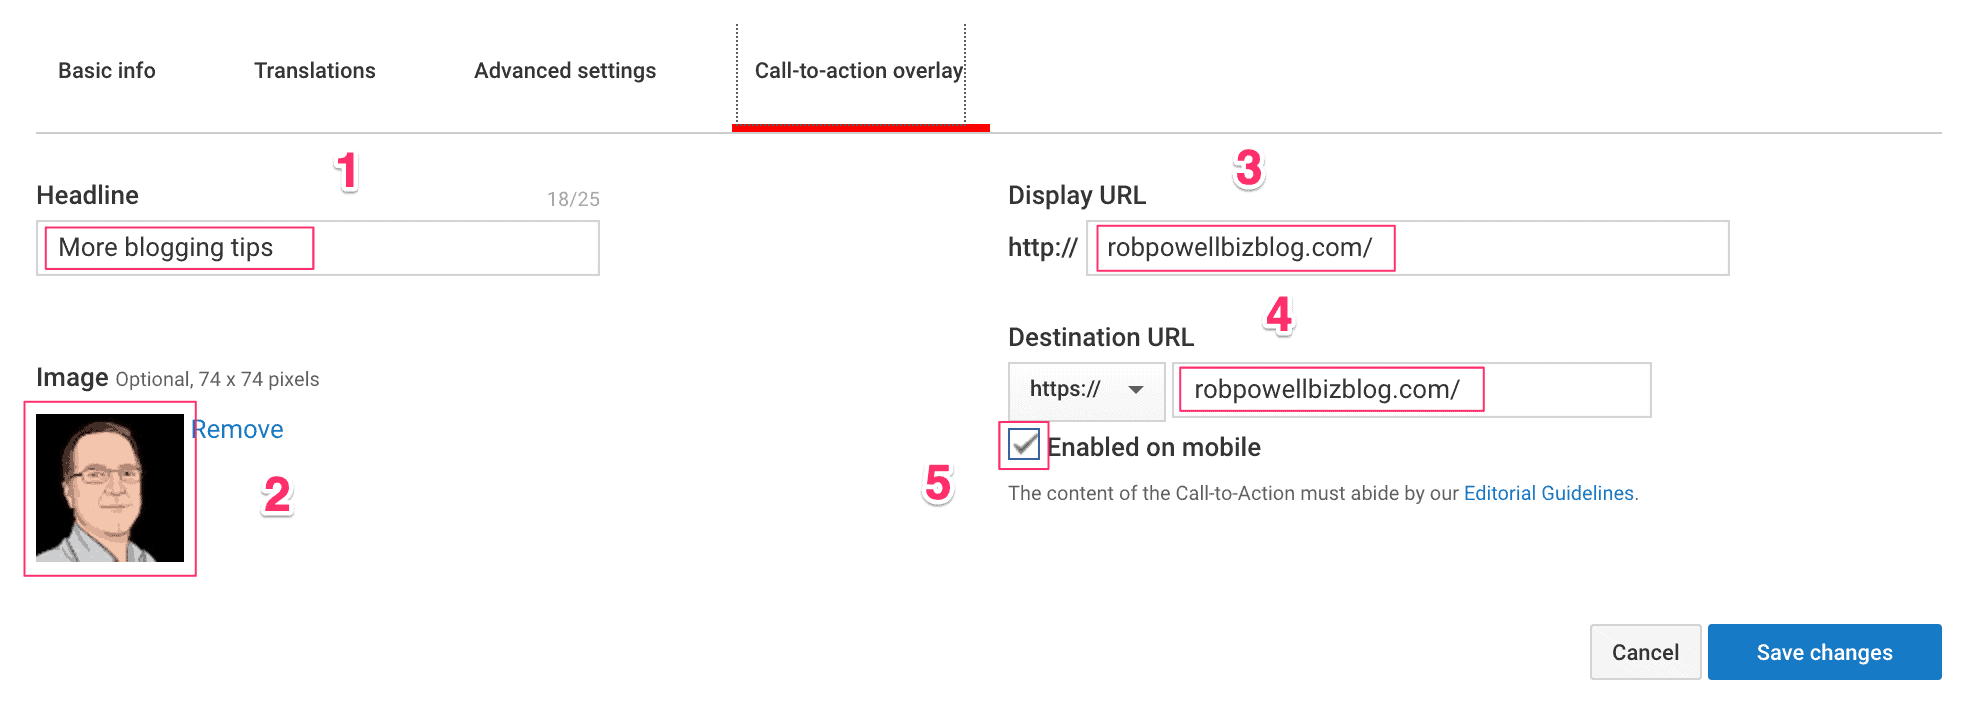Click the dropdown arrow beside https://
The height and width of the screenshot is (710, 1976).
pyautogui.click(x=1137, y=392)
